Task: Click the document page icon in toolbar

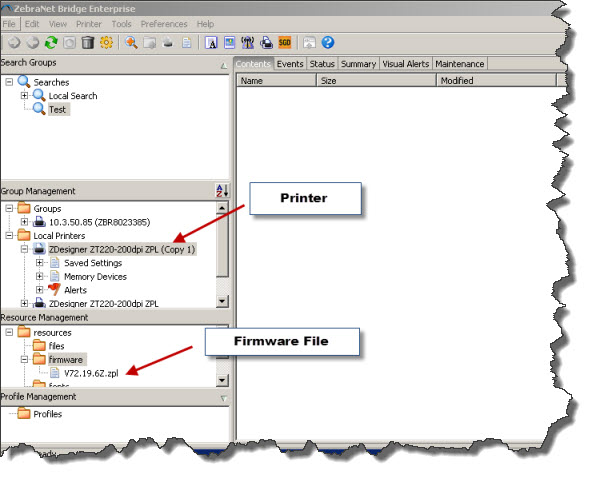Action: [x=186, y=42]
